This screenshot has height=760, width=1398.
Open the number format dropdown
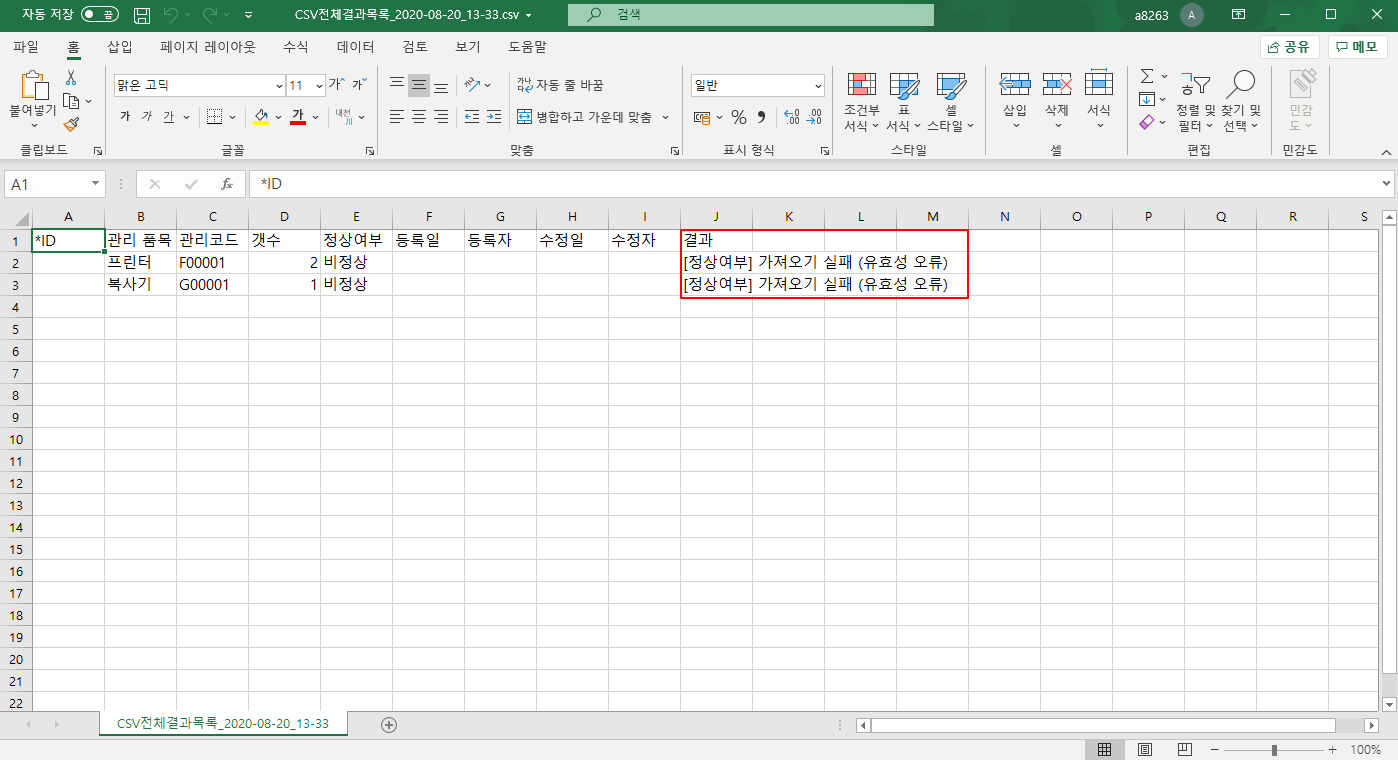point(818,86)
